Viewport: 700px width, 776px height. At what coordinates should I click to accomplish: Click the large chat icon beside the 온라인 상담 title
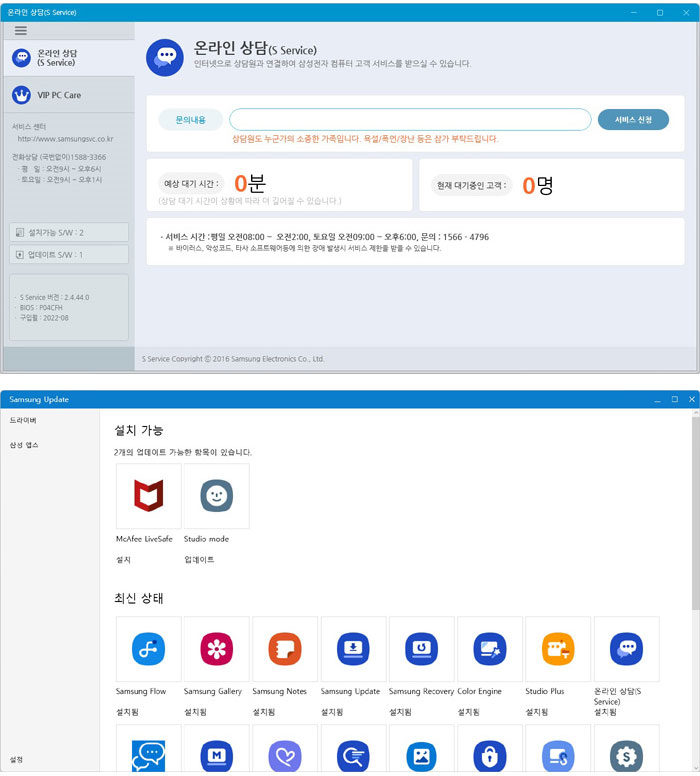(x=165, y=57)
